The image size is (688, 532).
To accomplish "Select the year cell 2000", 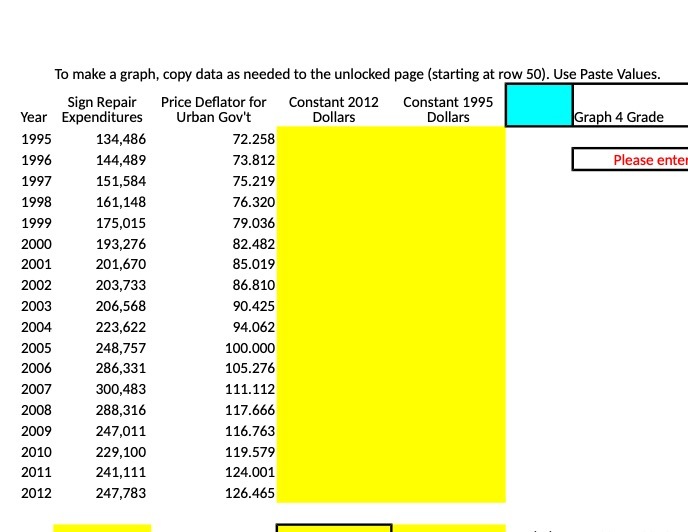I will pyautogui.click(x=36, y=244).
